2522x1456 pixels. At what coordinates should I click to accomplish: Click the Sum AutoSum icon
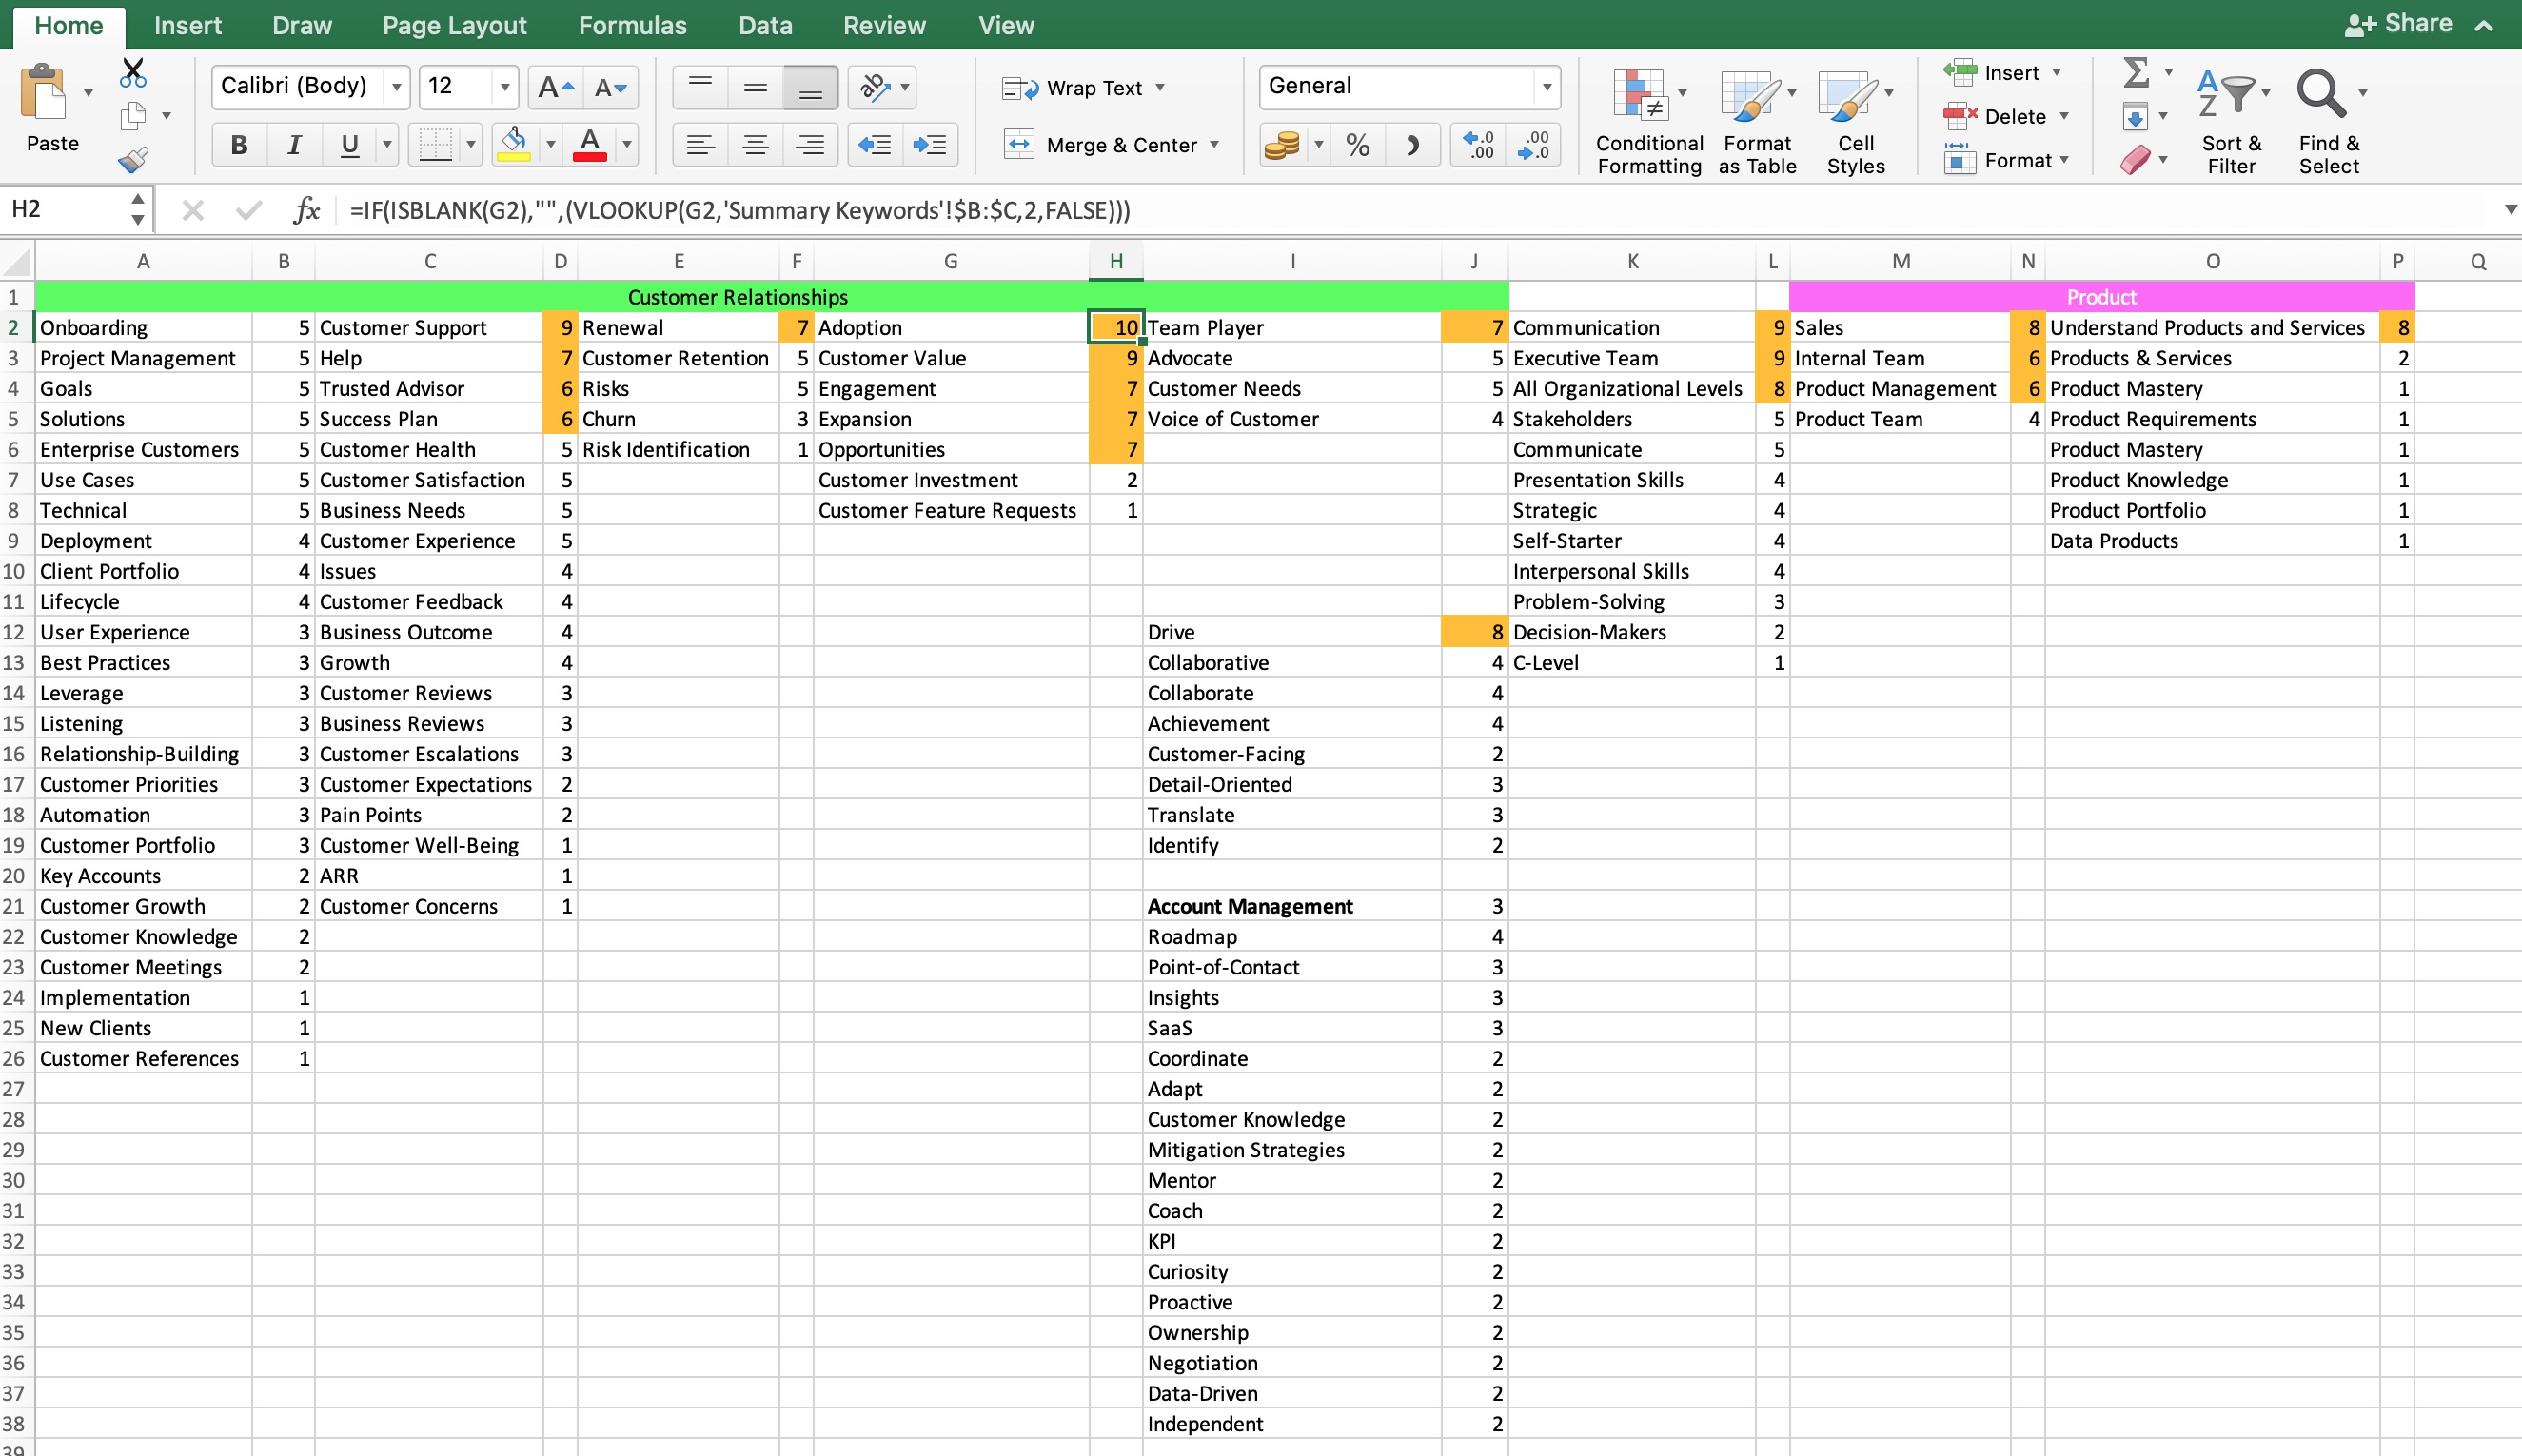click(2134, 72)
